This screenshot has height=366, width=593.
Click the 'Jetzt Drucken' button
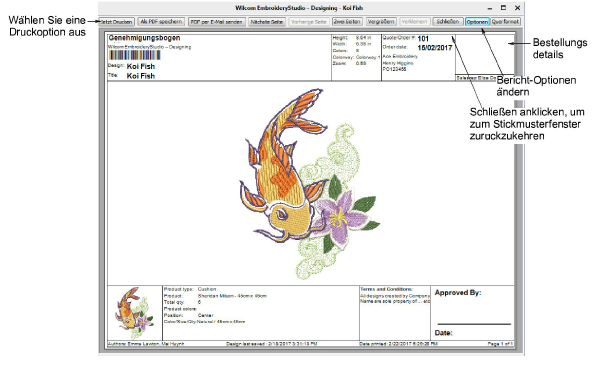(x=116, y=22)
